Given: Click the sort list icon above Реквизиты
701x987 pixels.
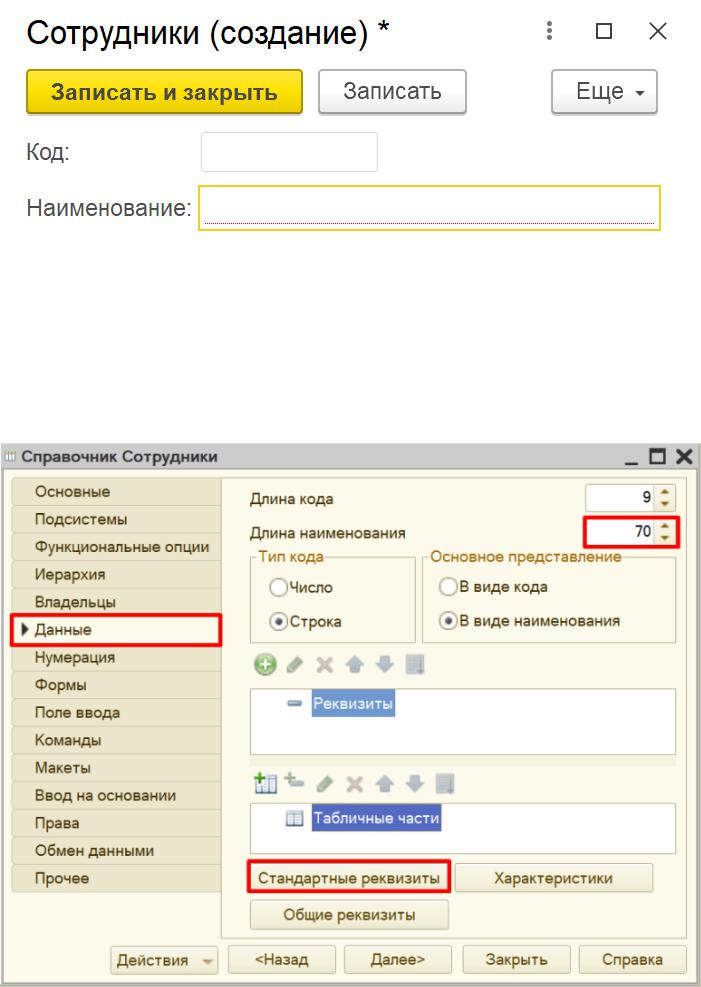Looking at the screenshot, I should point(415,665).
